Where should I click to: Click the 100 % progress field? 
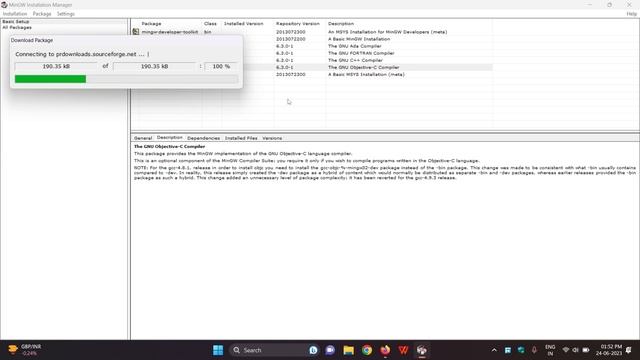click(x=221, y=66)
